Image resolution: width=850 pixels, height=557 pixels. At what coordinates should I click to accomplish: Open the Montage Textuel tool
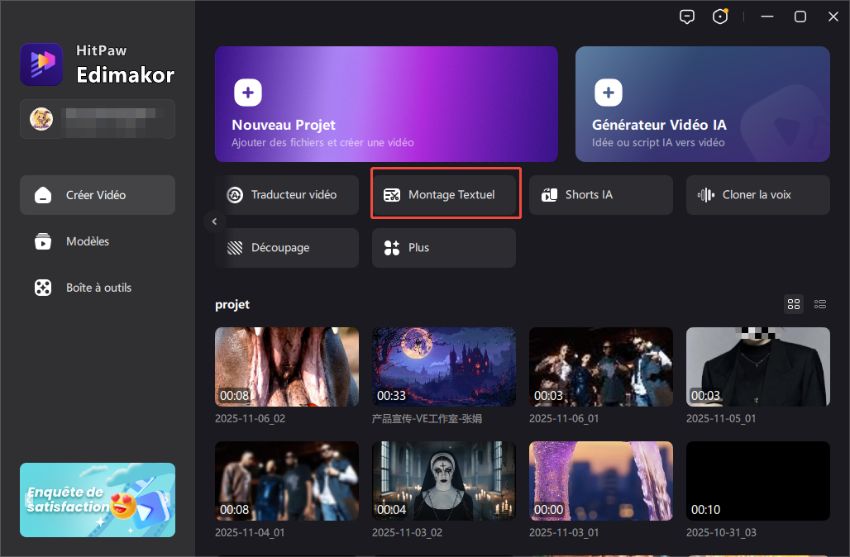tap(444, 195)
